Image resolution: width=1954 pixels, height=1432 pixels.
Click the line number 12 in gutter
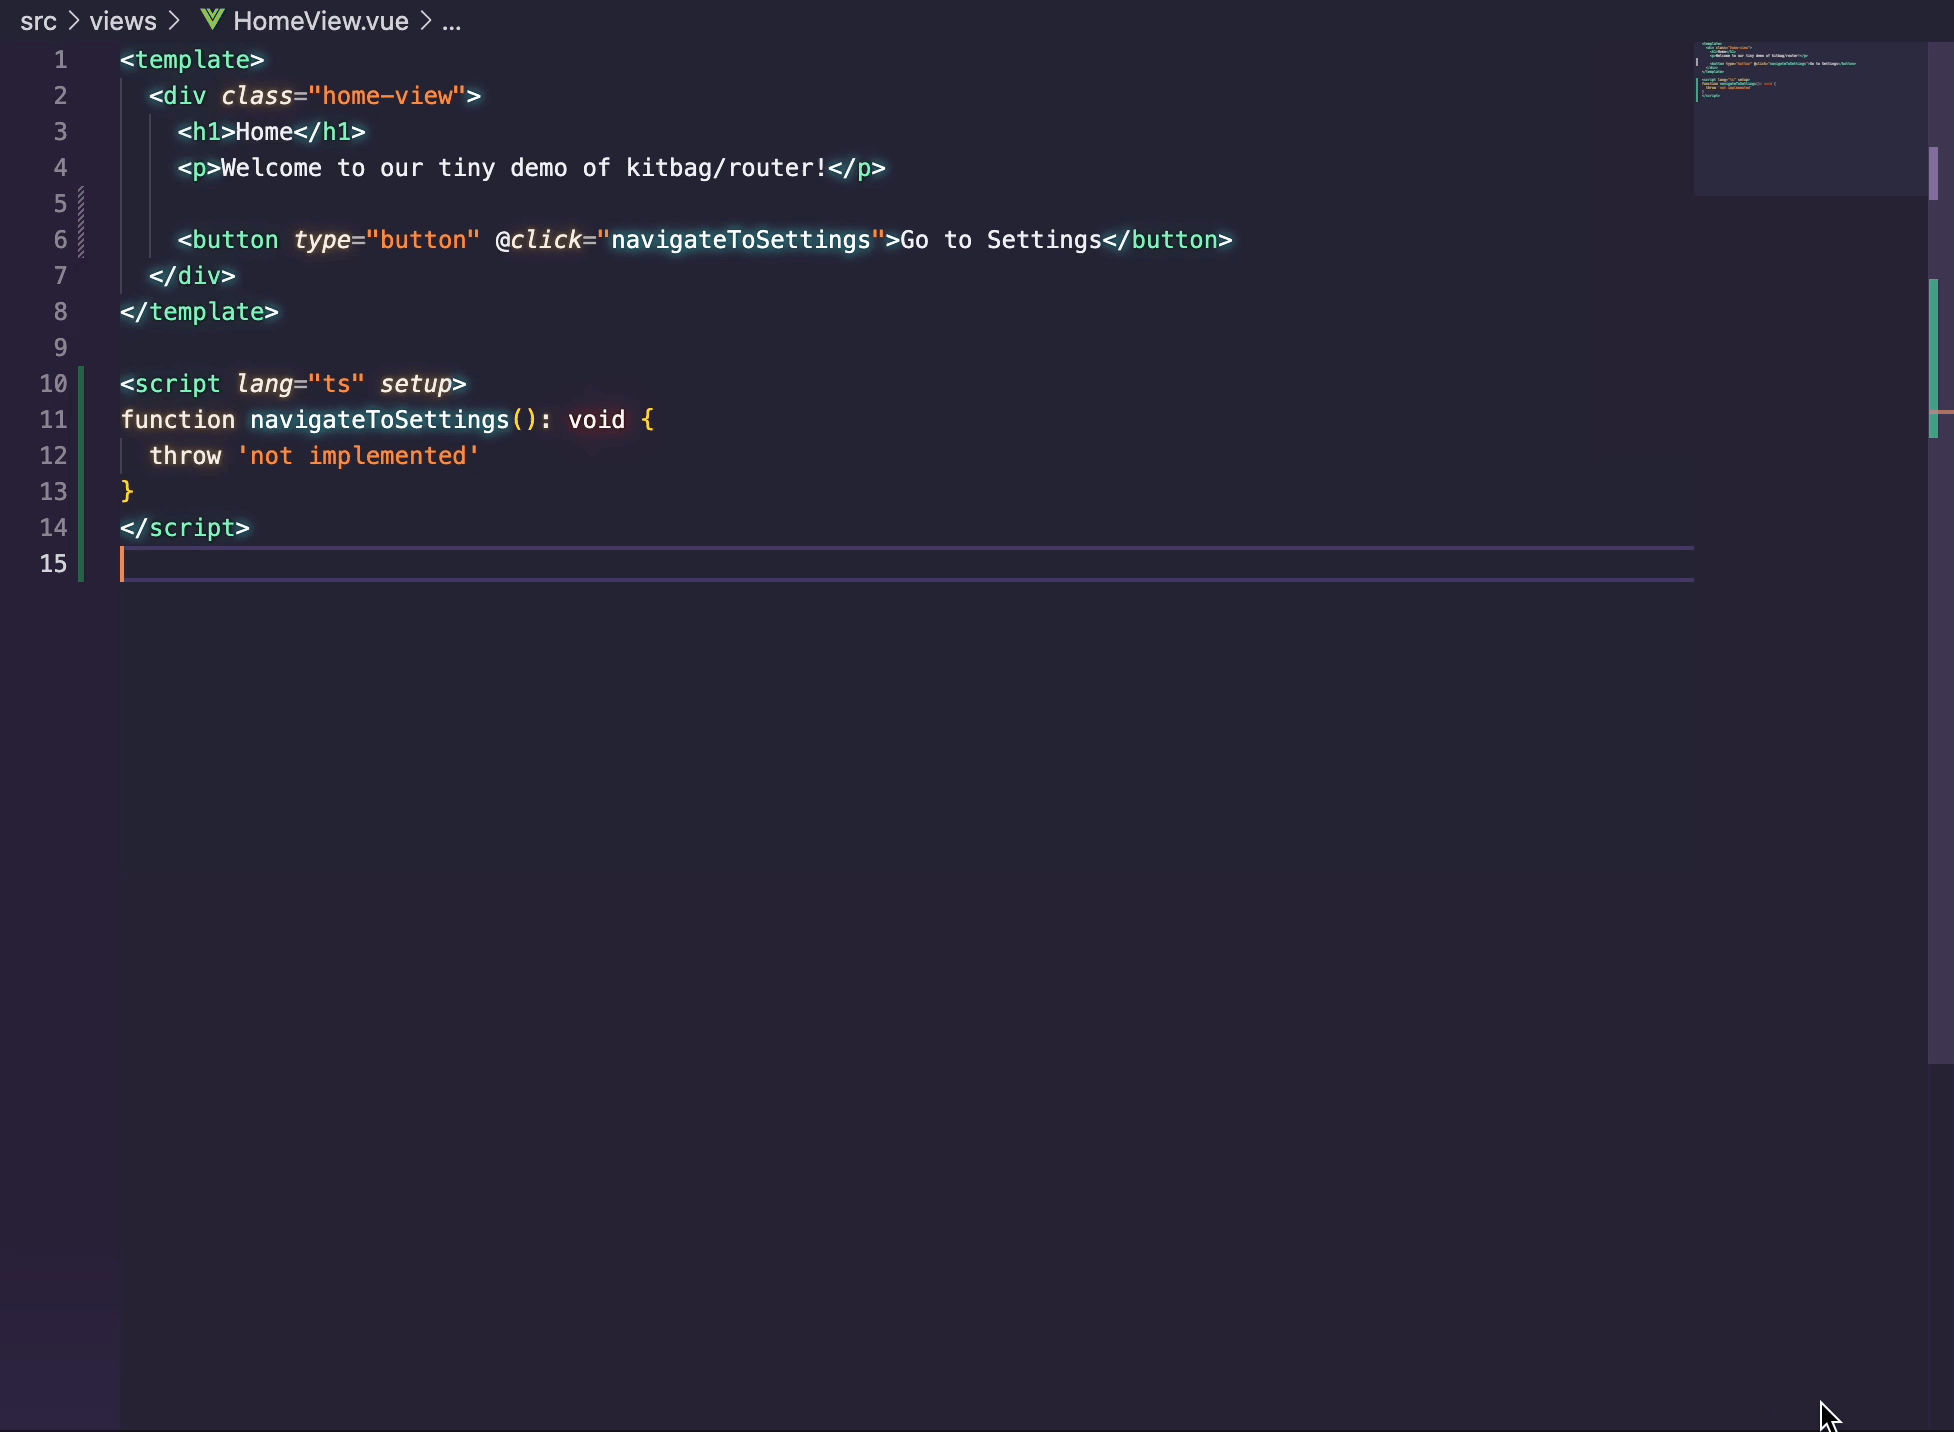click(55, 457)
